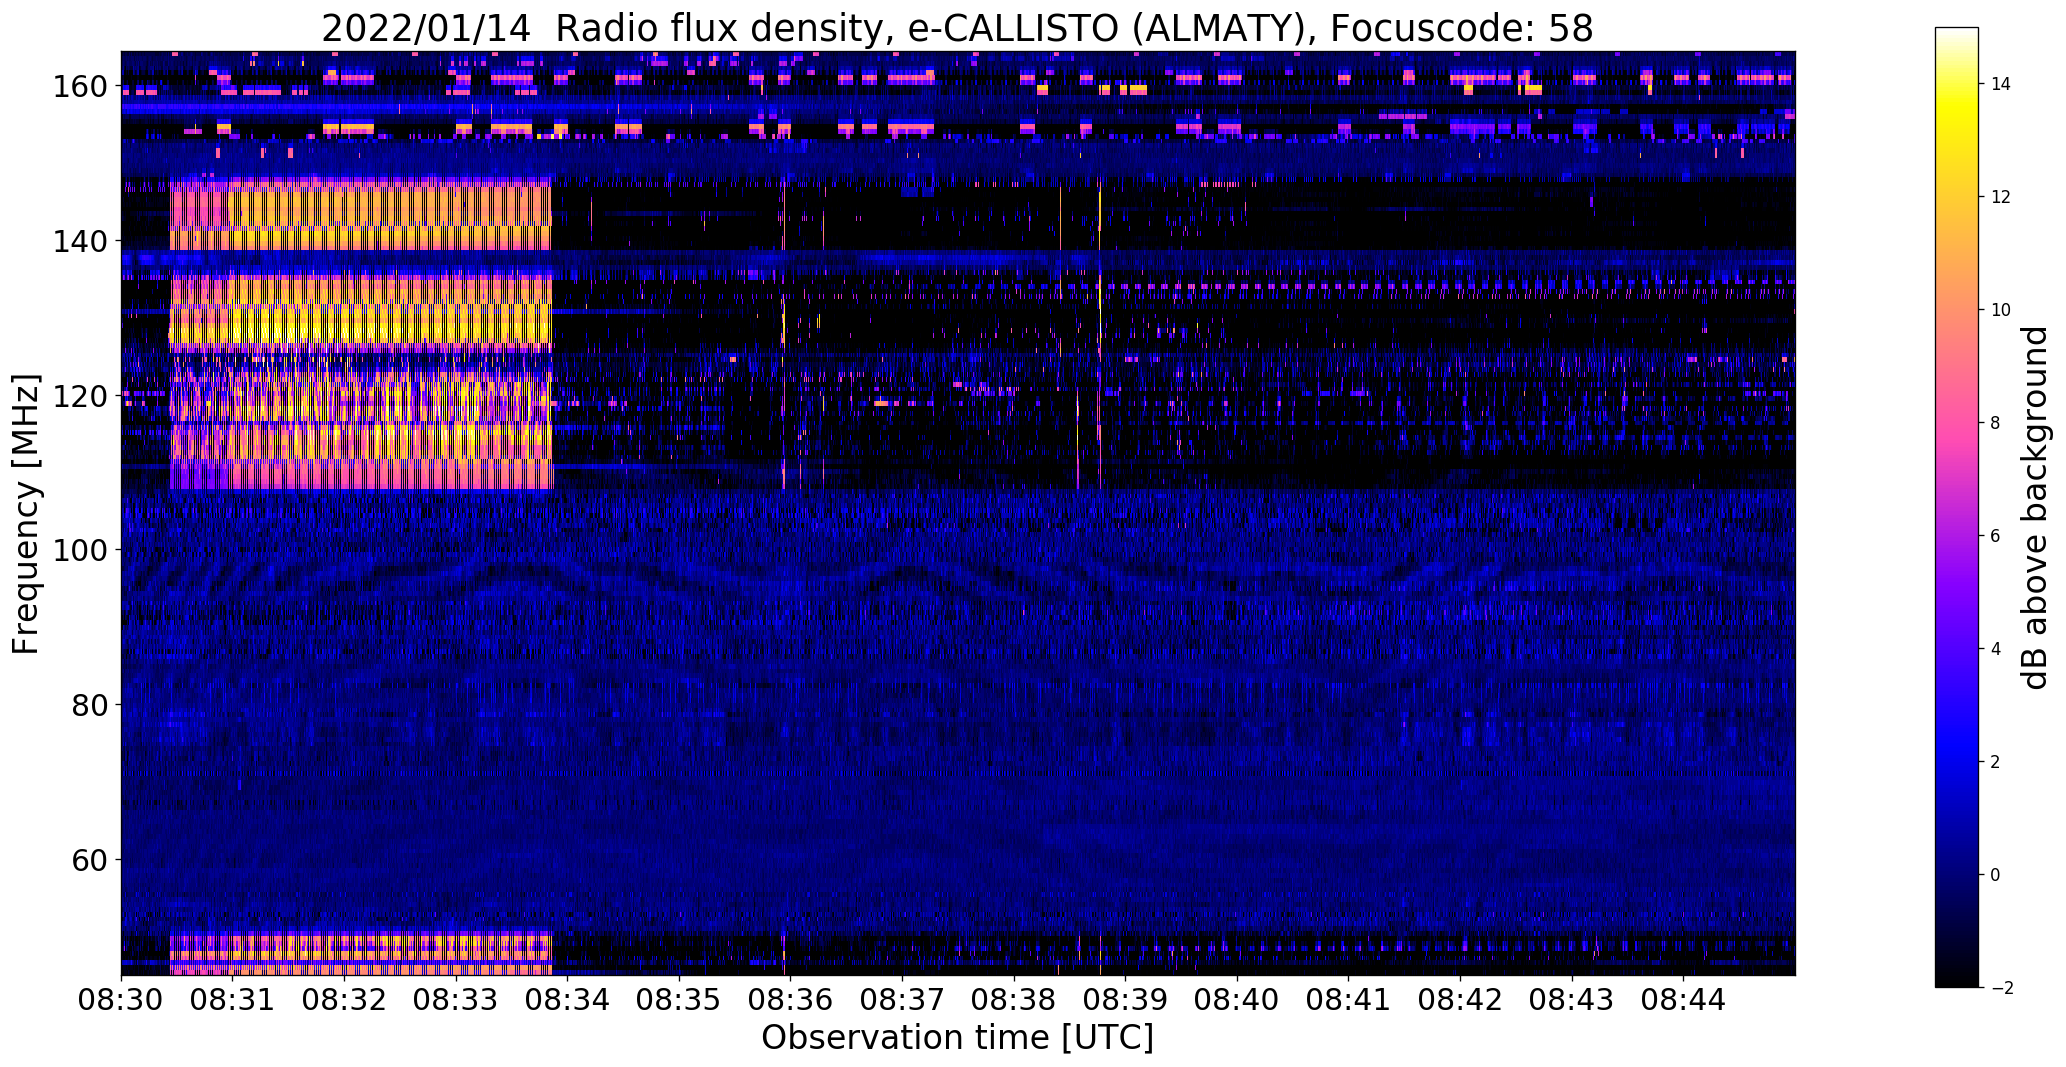This screenshot has height=1067, width=2066.
Task: Click the 08:30 time tick label
Action: (x=121, y=1000)
